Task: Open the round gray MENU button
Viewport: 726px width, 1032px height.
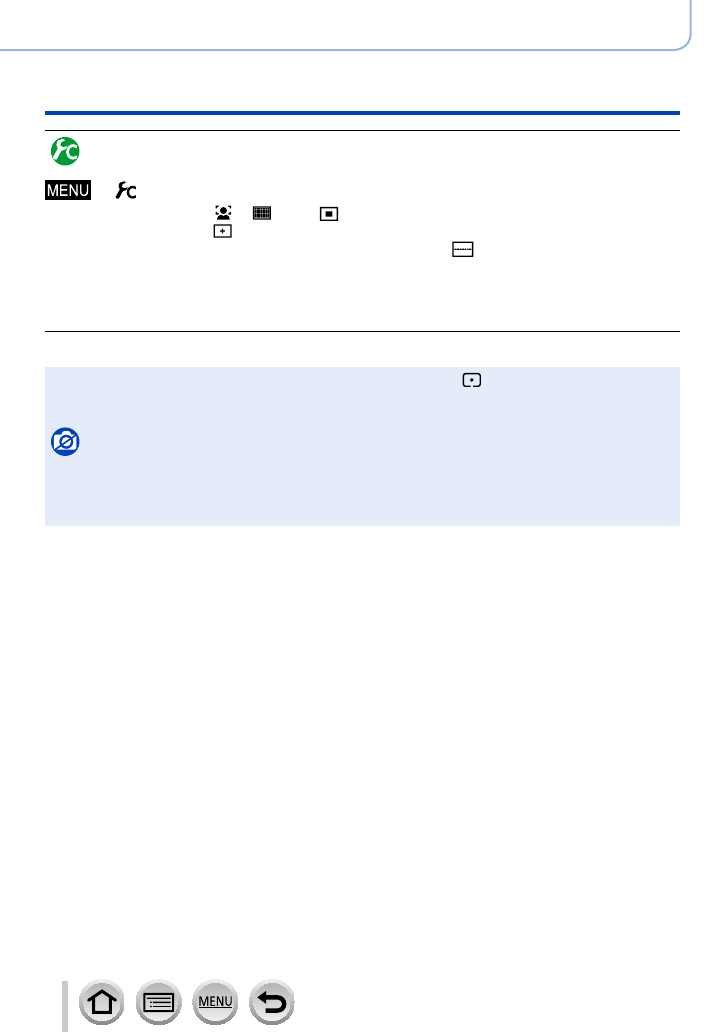Action: point(215,1002)
